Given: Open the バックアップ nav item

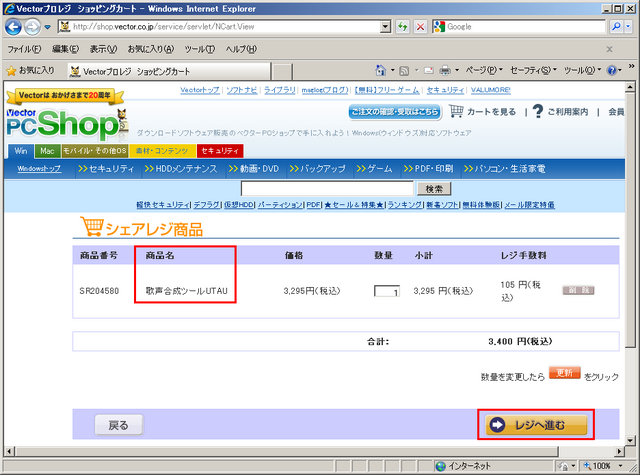Looking at the screenshot, I should tap(318, 169).
